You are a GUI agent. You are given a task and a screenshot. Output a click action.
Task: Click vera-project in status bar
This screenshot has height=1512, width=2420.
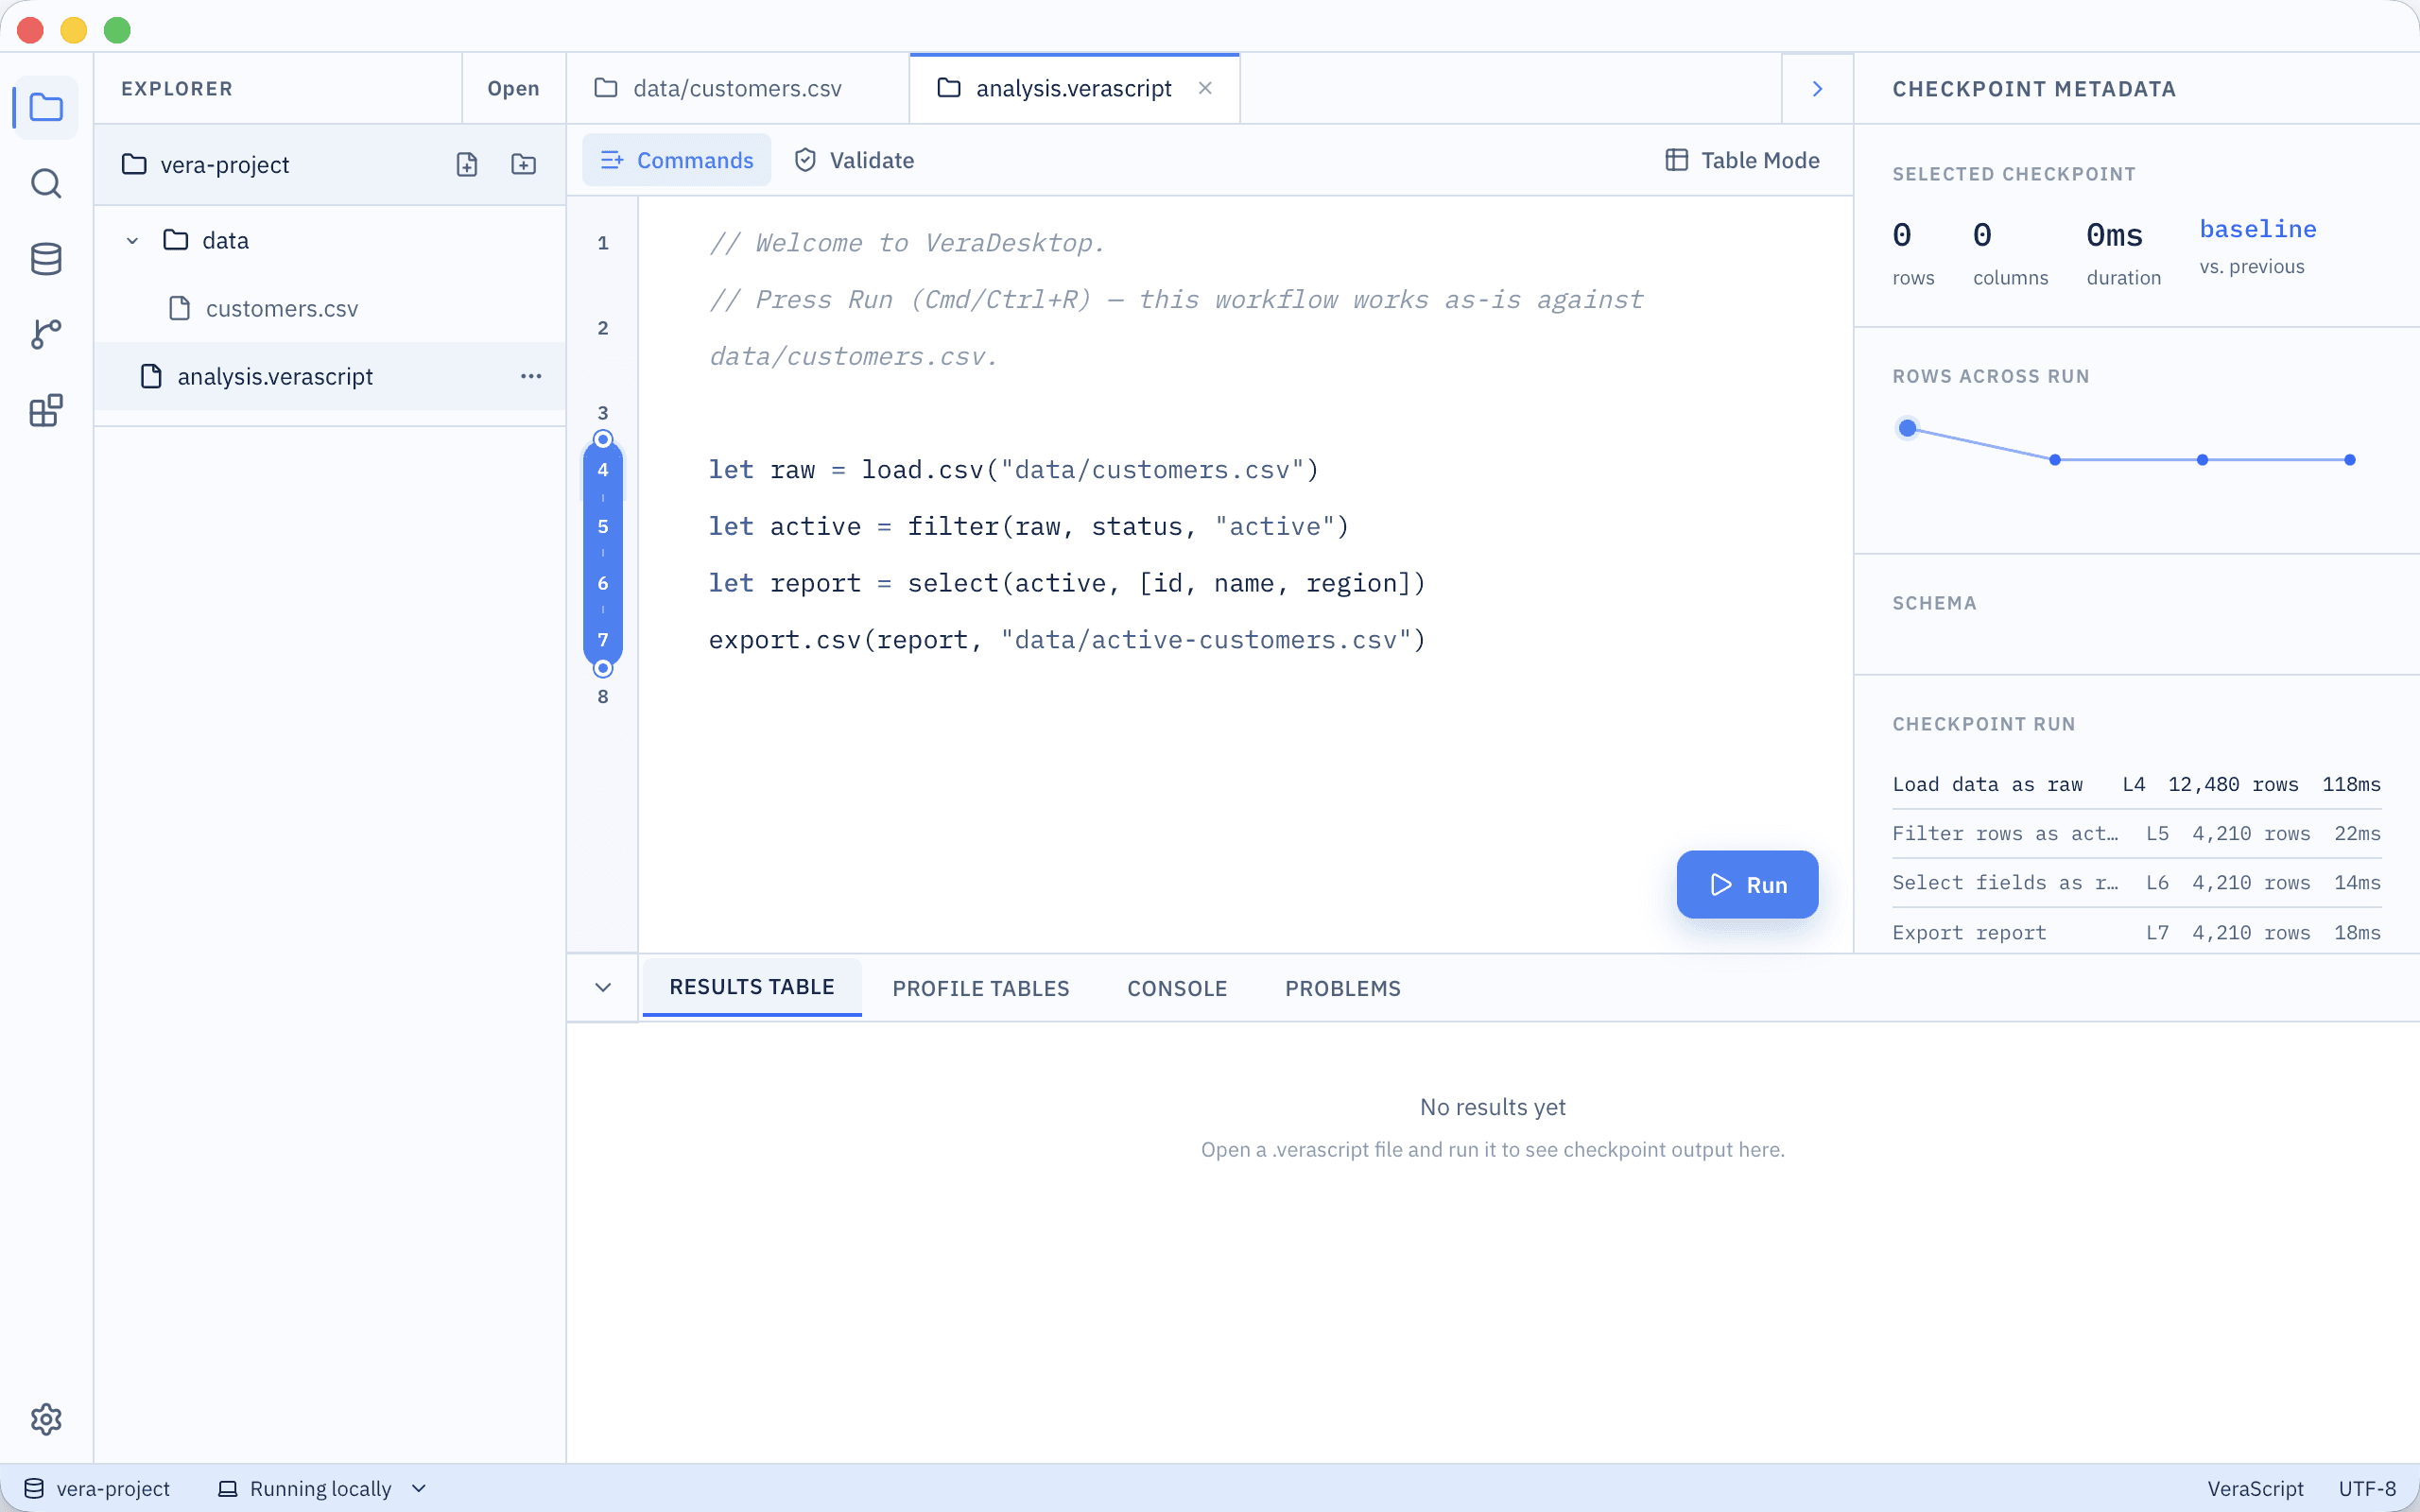[97, 1488]
